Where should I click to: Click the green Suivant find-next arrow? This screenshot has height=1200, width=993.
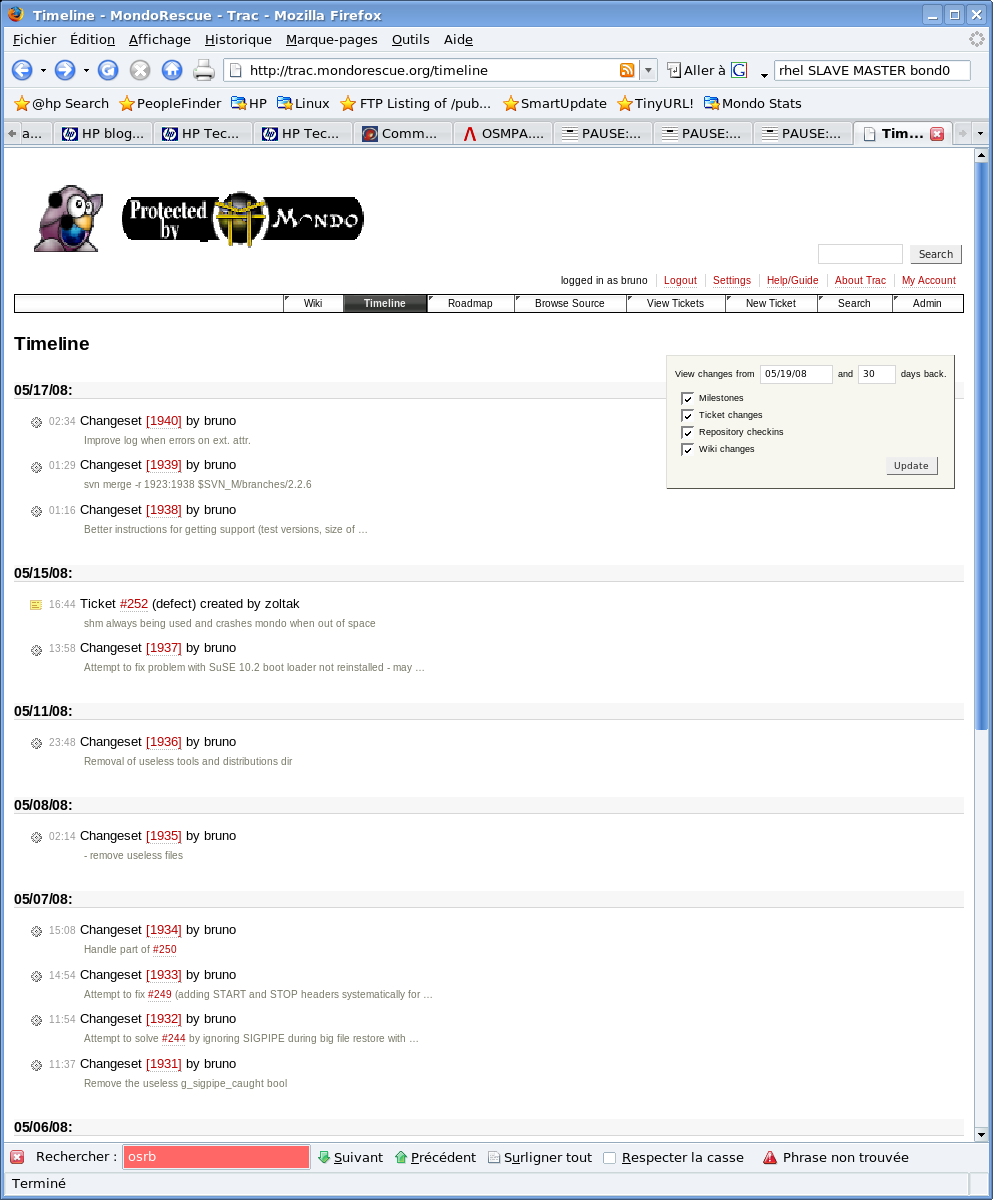[324, 1157]
